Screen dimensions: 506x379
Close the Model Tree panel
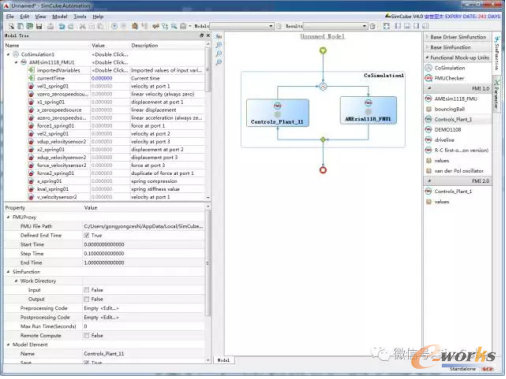(x=208, y=35)
